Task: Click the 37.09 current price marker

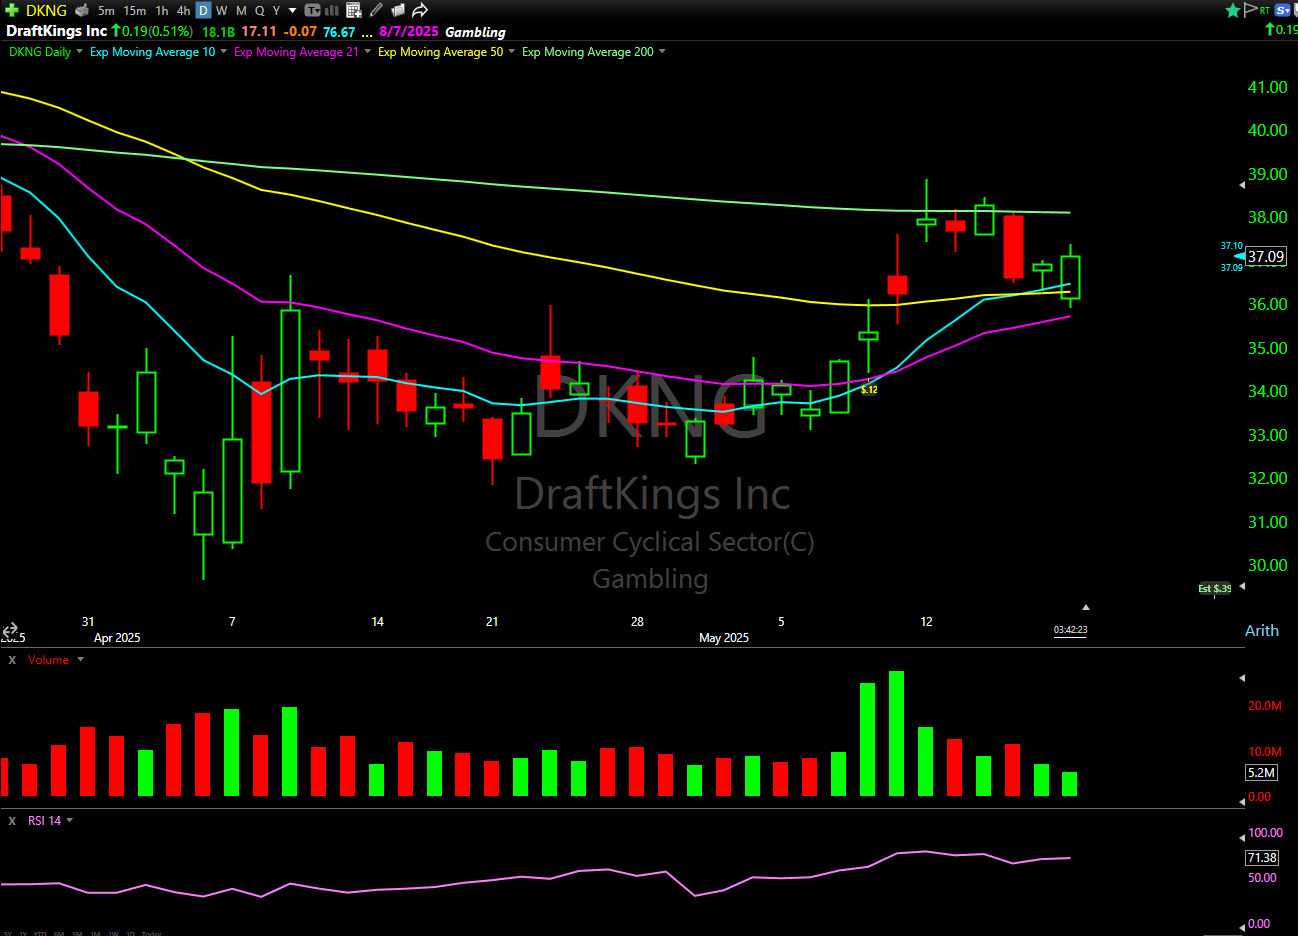Action: [1266, 257]
